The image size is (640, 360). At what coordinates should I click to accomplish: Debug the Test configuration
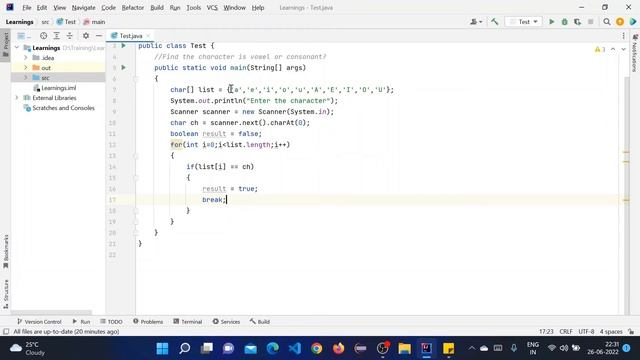click(564, 22)
